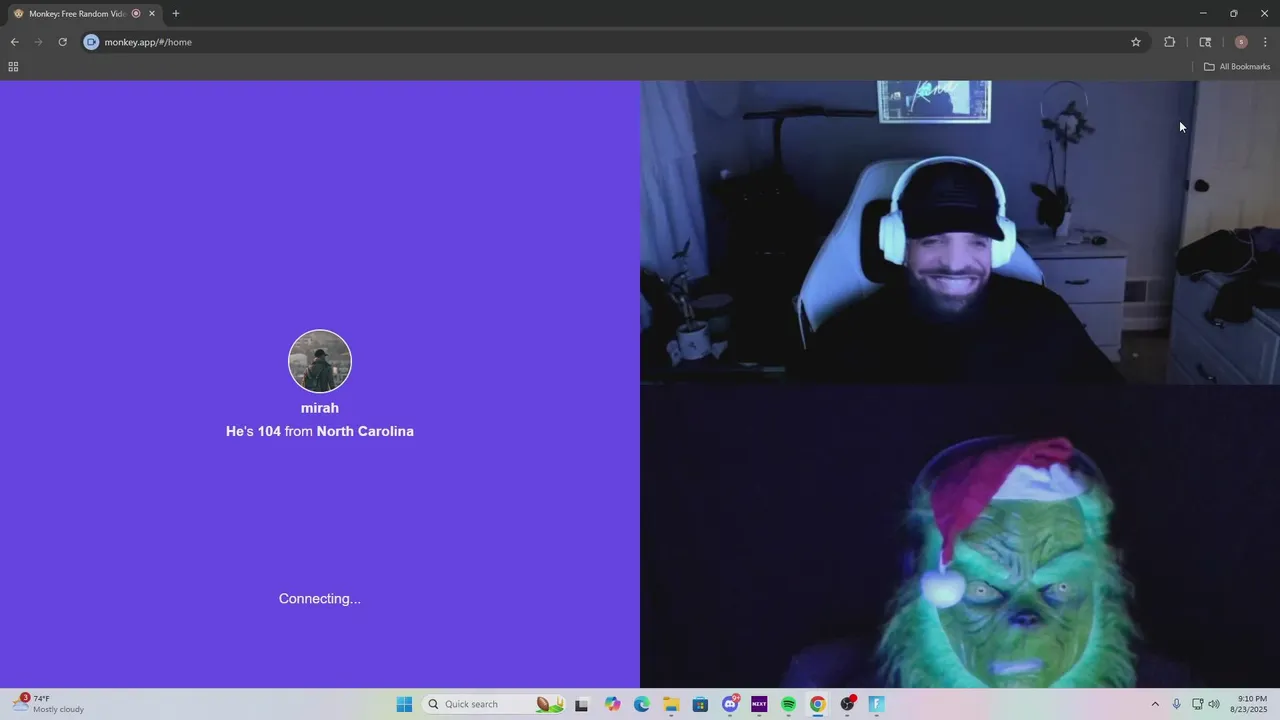Open Spotify from the taskbar
Screen dimensions: 1280x720
789,704
